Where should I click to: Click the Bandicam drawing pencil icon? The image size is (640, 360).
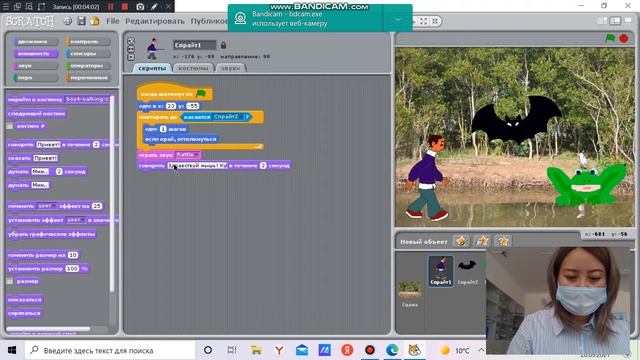154,7
